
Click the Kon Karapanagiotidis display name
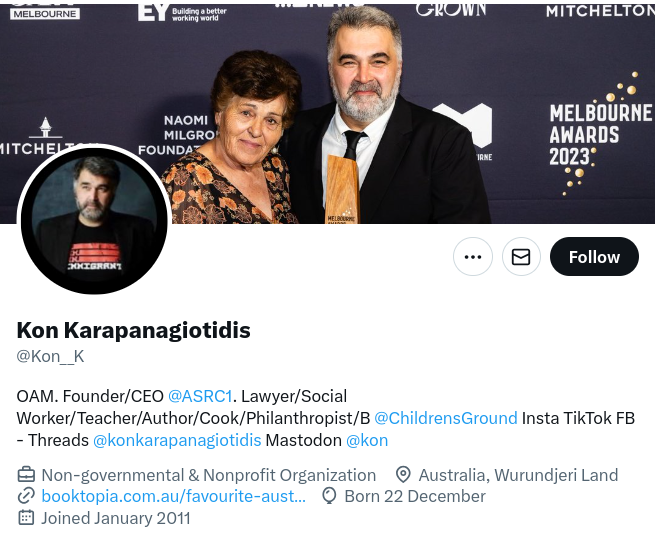tap(133, 330)
